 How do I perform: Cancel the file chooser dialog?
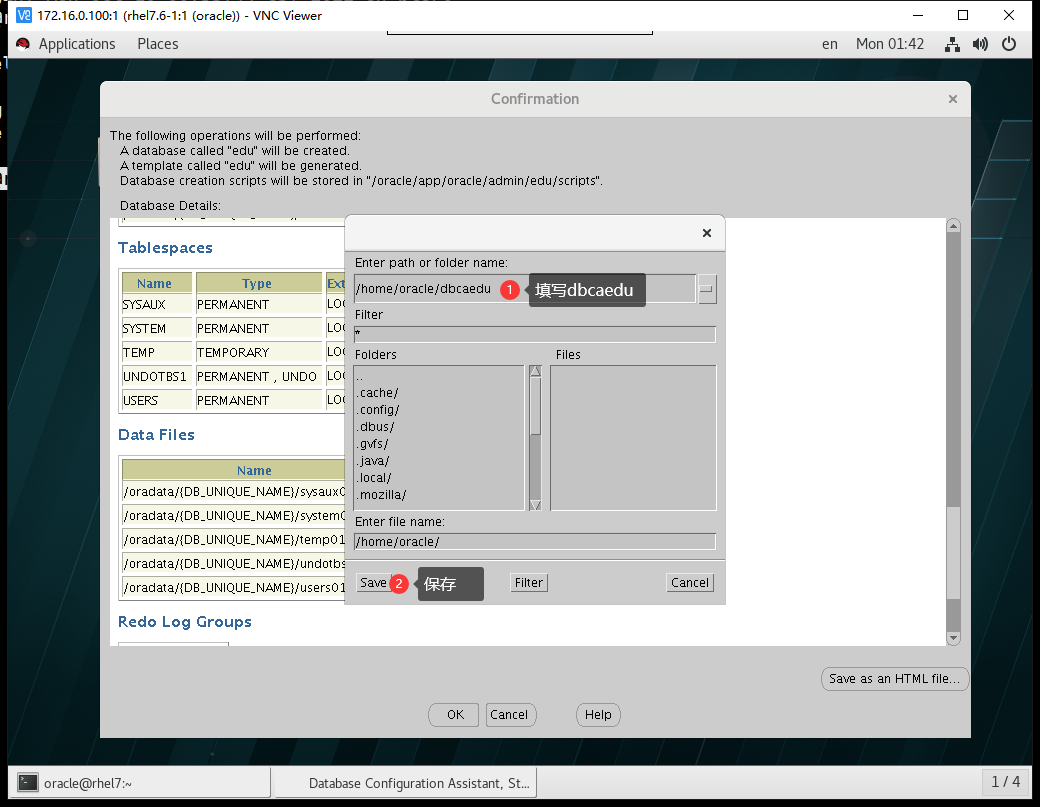coord(690,583)
